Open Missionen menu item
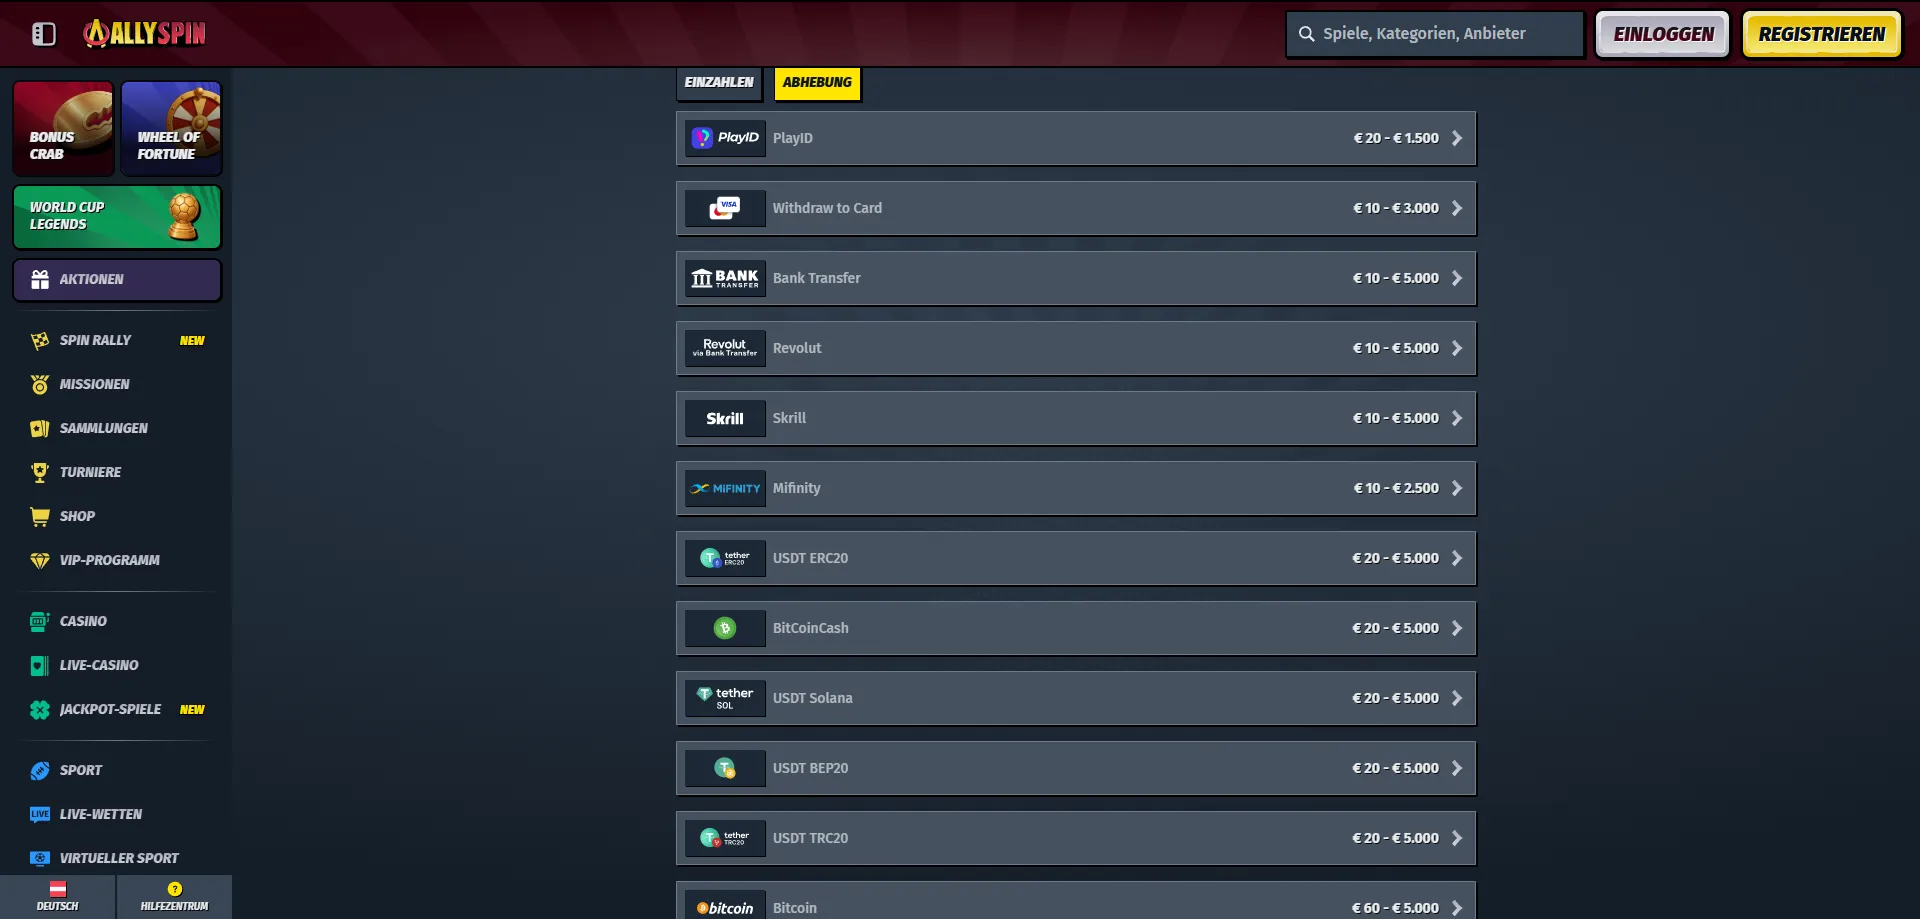This screenshot has height=919, width=1920. (x=117, y=385)
